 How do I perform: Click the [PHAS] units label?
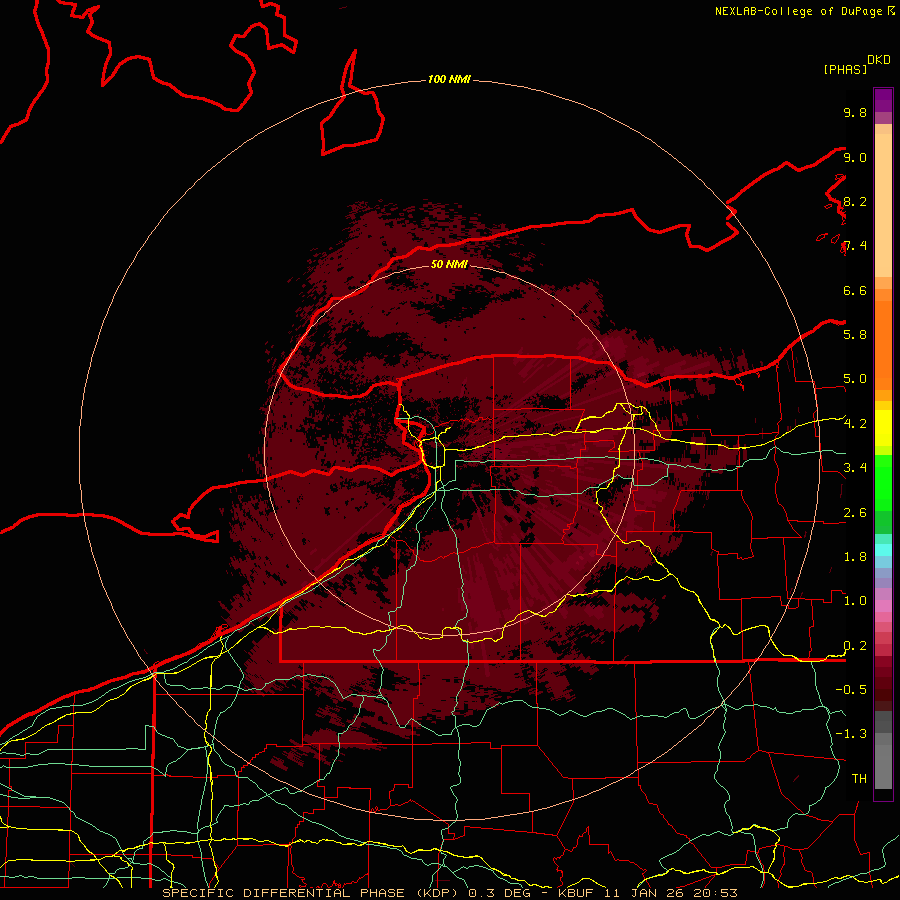pyautogui.click(x=845, y=69)
